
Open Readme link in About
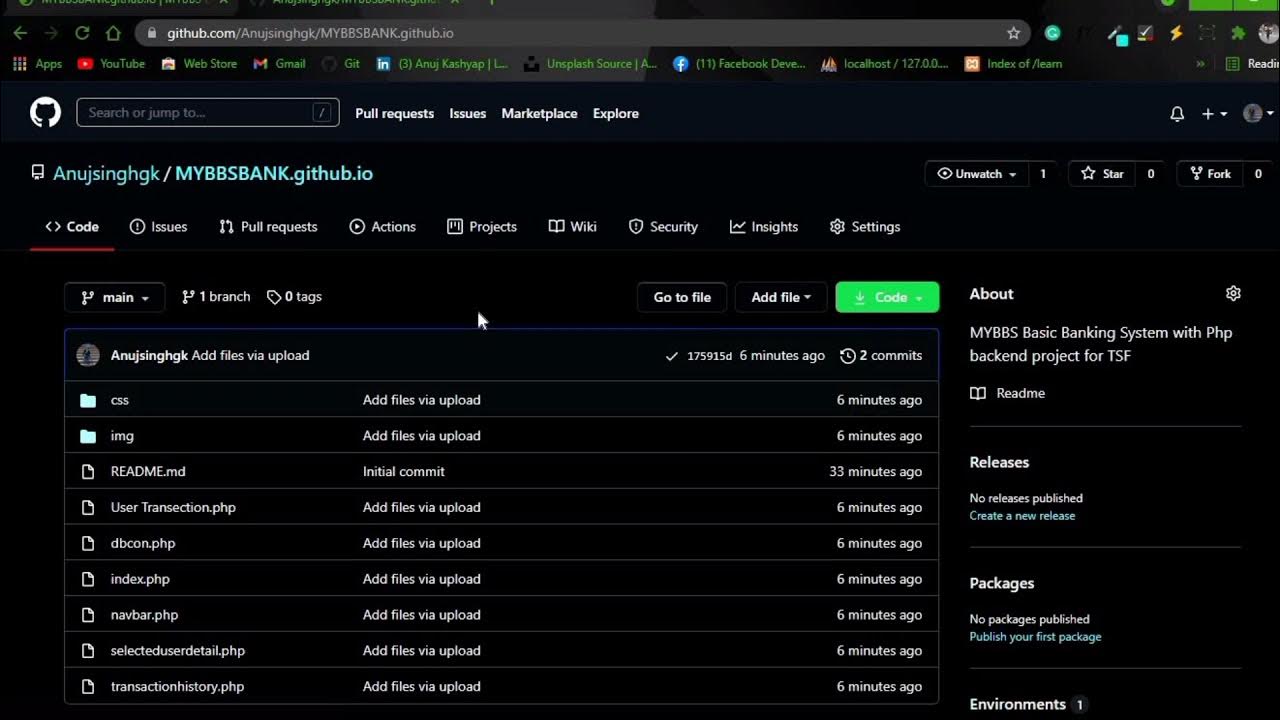point(1008,393)
